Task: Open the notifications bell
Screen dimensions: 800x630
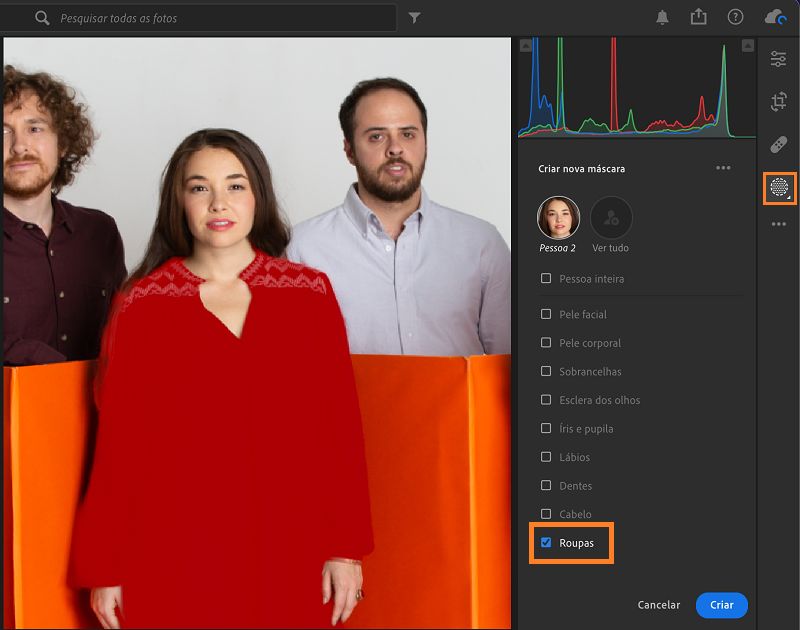Action: pos(662,17)
